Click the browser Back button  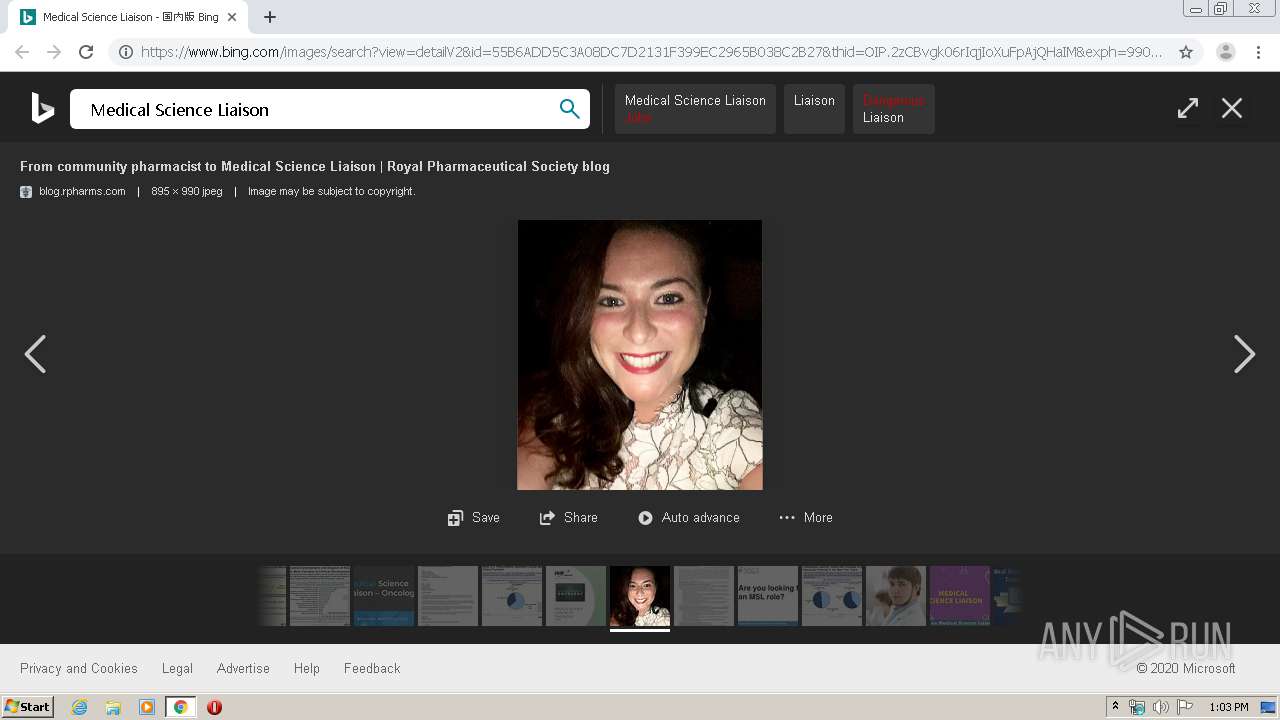click(x=22, y=52)
